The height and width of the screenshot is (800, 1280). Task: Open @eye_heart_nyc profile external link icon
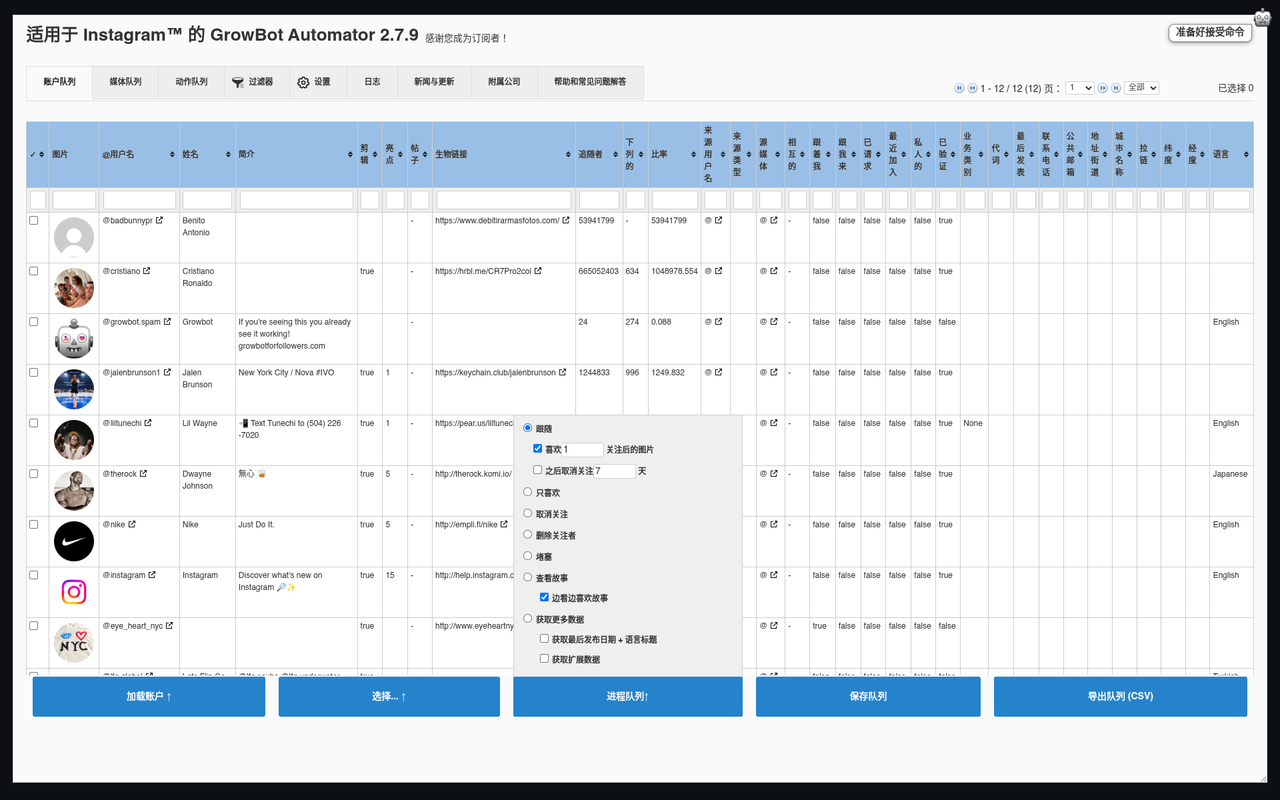point(170,626)
